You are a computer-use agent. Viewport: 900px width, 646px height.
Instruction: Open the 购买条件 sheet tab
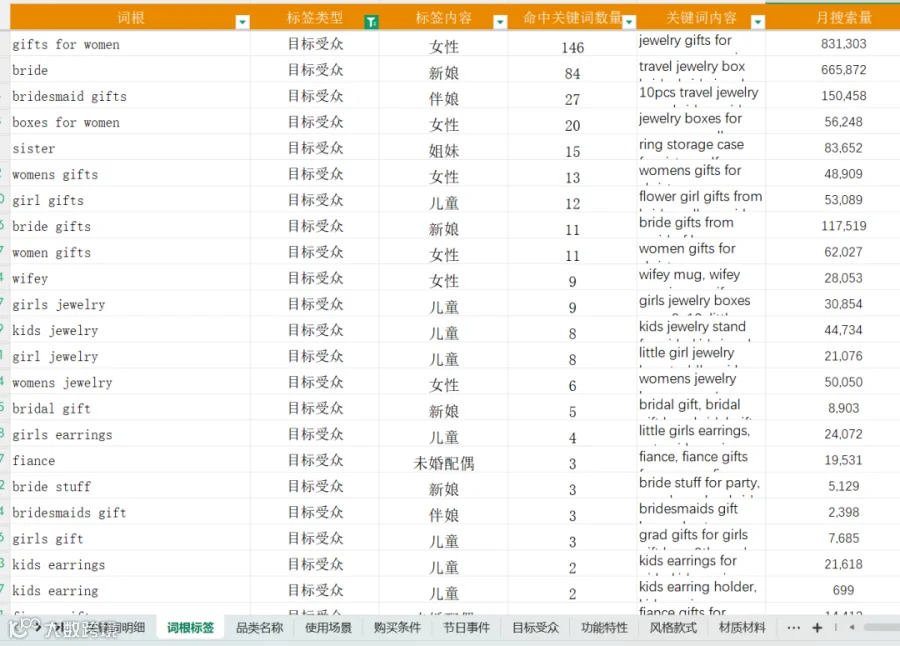point(397,628)
